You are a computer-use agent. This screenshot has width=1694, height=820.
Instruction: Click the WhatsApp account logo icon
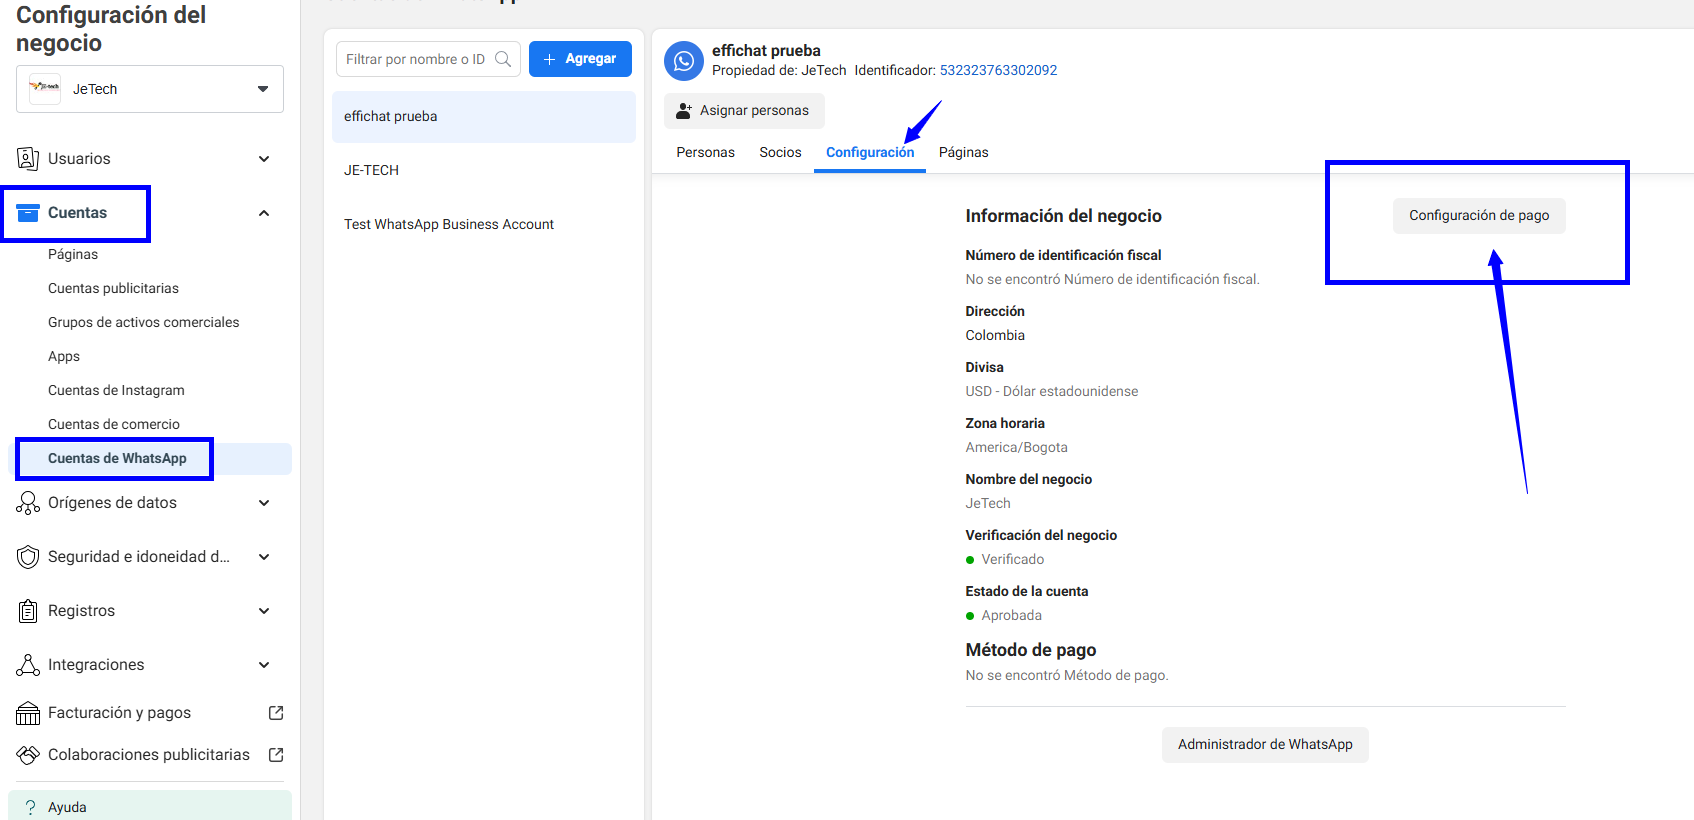[x=684, y=61]
